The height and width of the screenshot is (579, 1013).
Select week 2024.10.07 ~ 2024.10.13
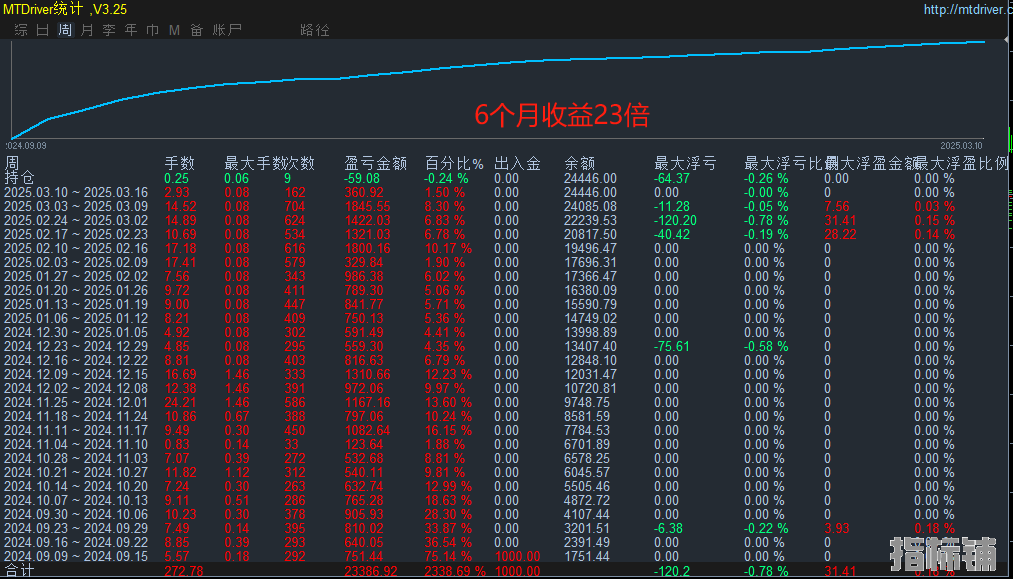point(76,500)
